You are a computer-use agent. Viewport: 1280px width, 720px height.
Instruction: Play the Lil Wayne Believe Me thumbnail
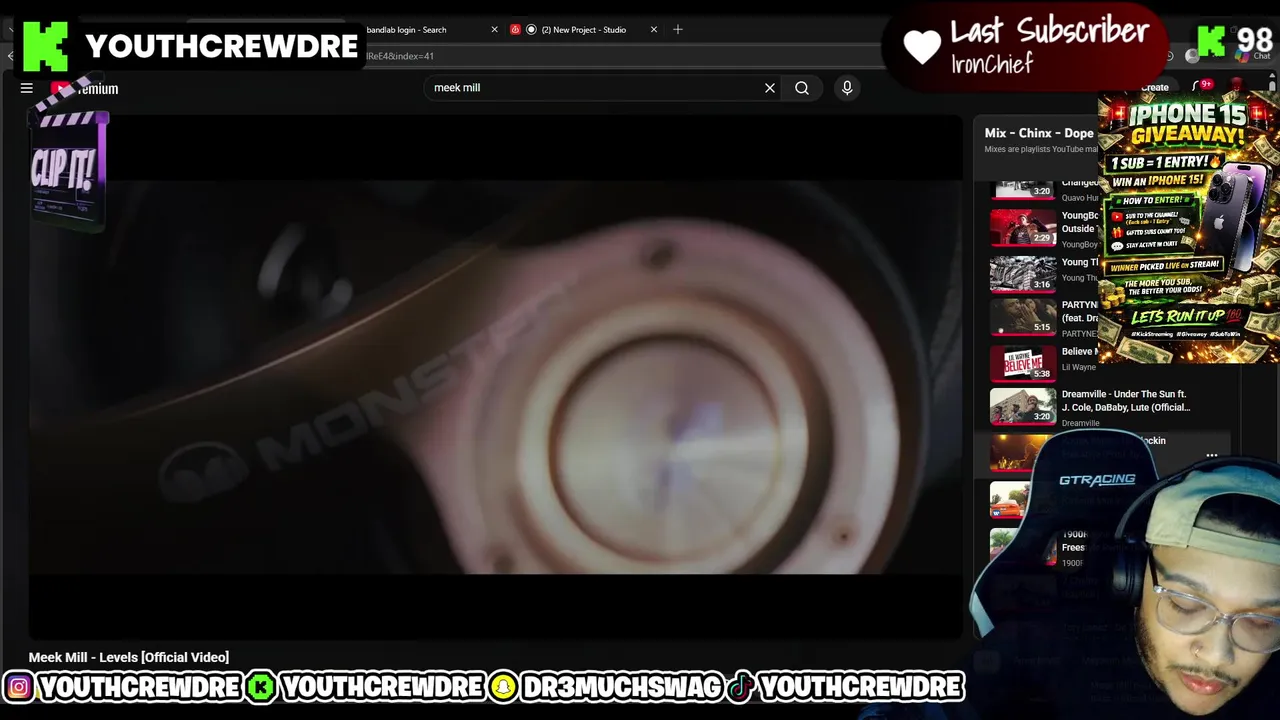pos(1023,363)
